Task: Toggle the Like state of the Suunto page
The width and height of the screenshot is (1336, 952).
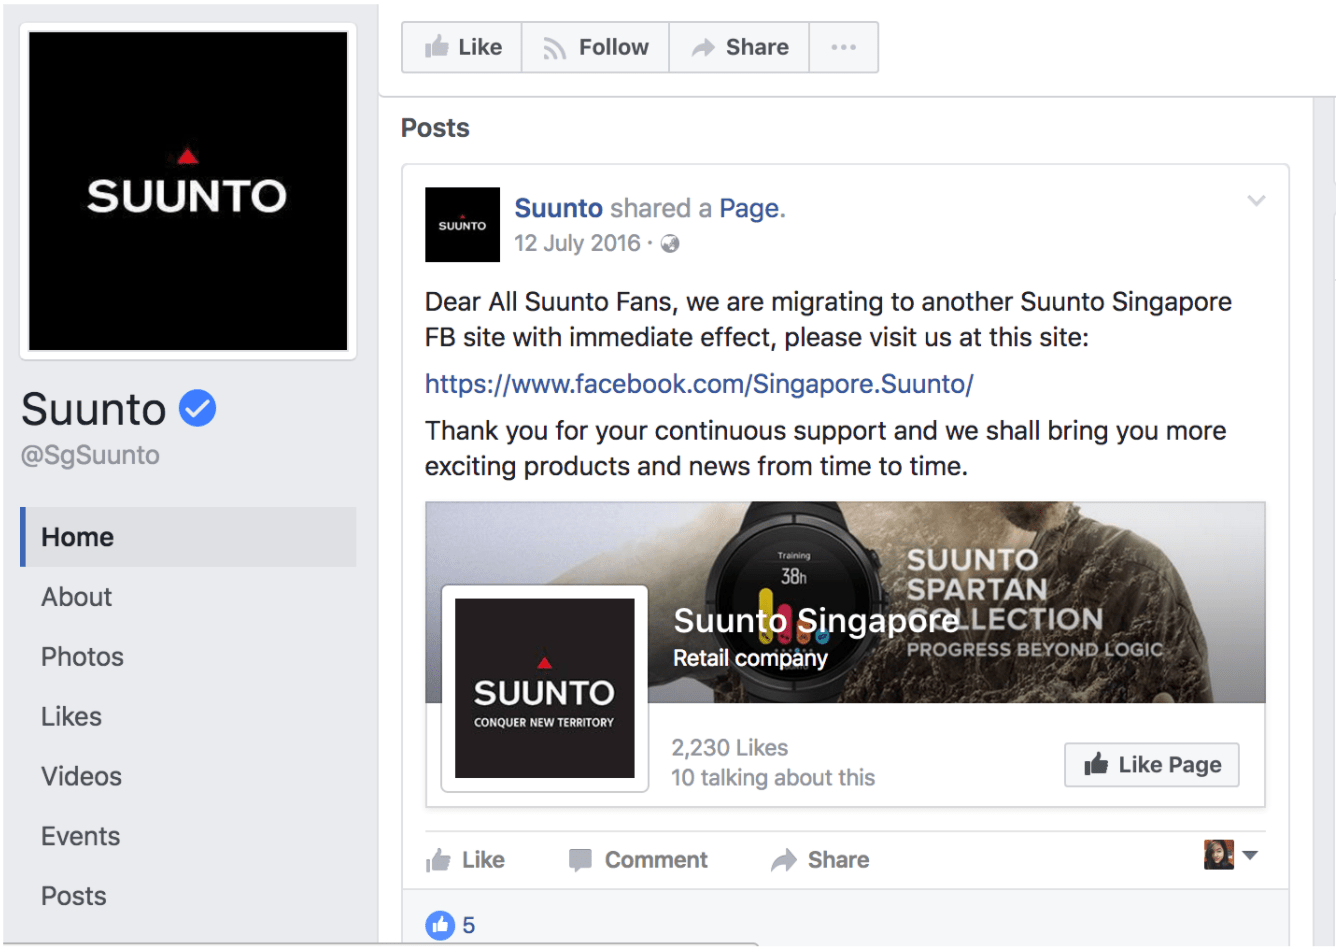Action: [461, 46]
